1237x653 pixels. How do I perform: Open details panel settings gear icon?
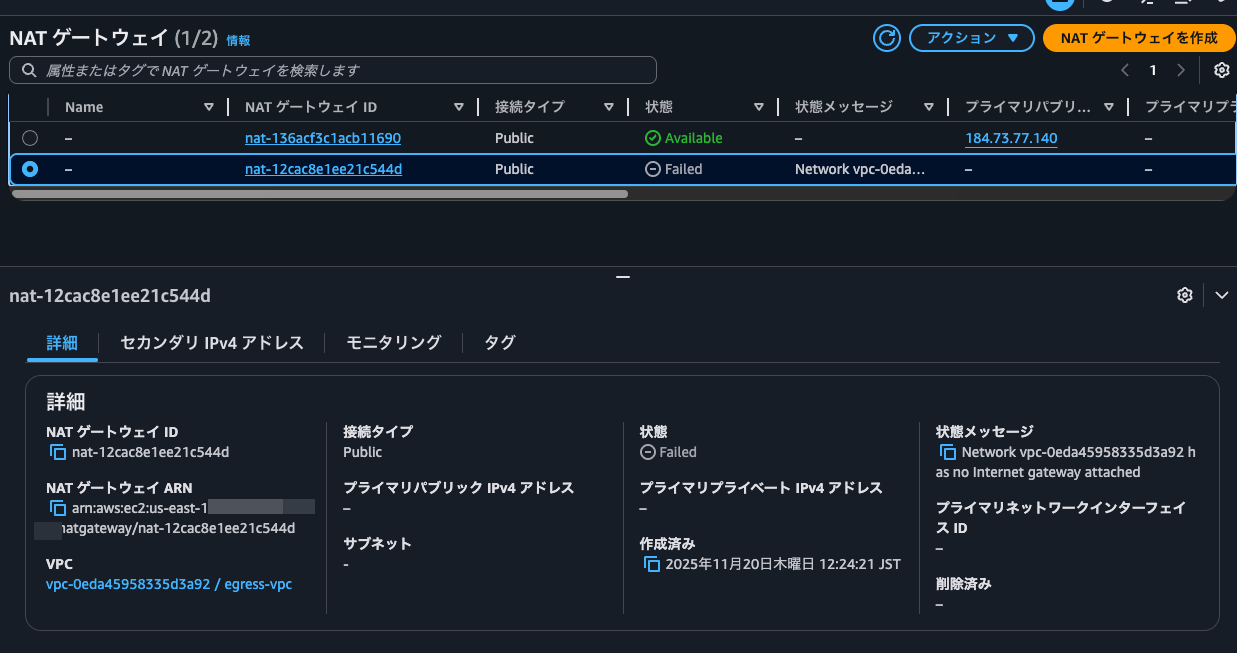click(x=1185, y=295)
